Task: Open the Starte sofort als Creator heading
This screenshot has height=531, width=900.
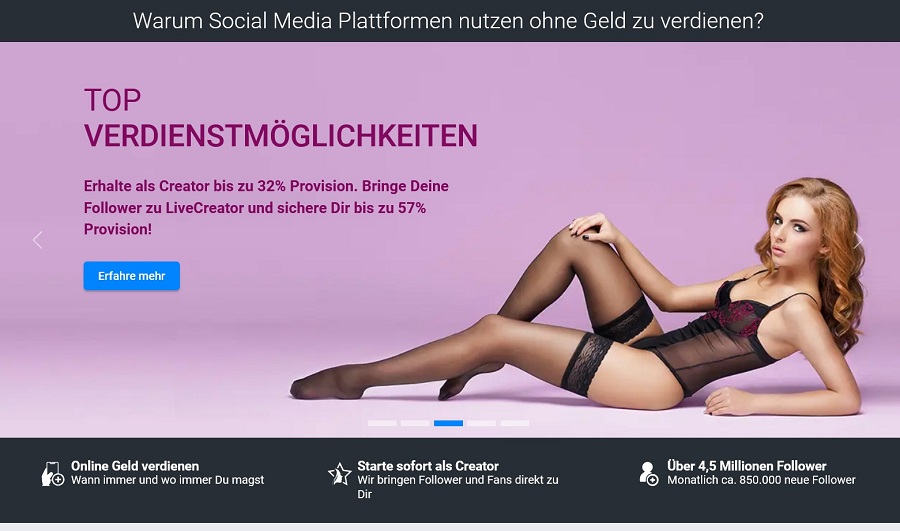Action: tap(428, 466)
